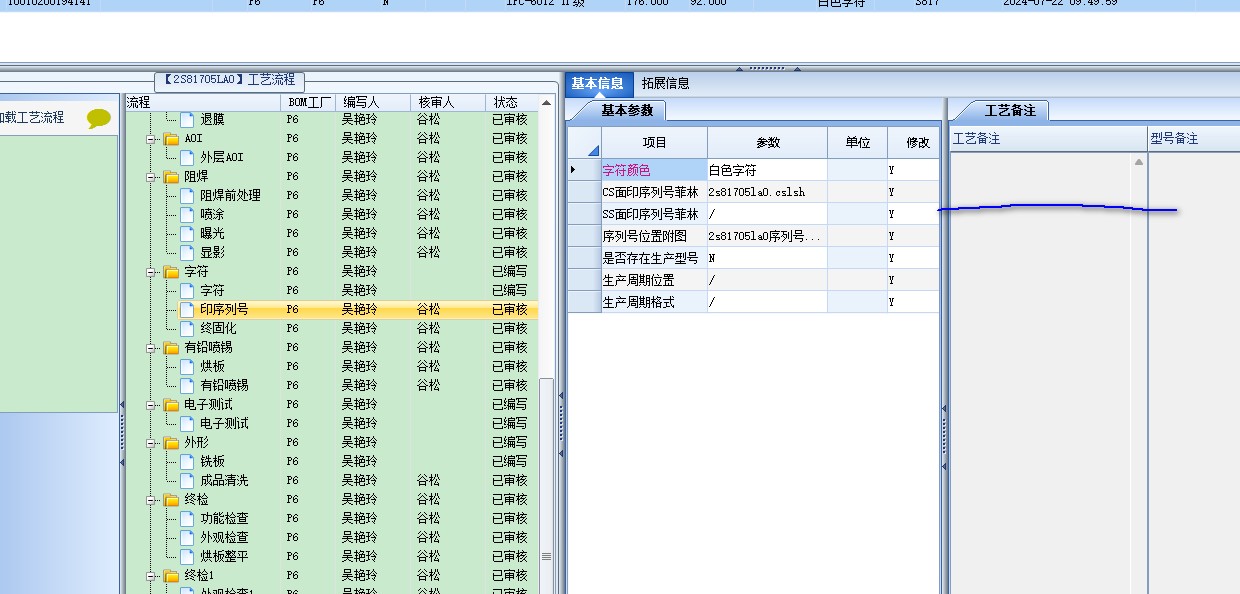The width and height of the screenshot is (1240, 594).
Task: Click the yellow speech bubble comment icon
Action: point(99,119)
